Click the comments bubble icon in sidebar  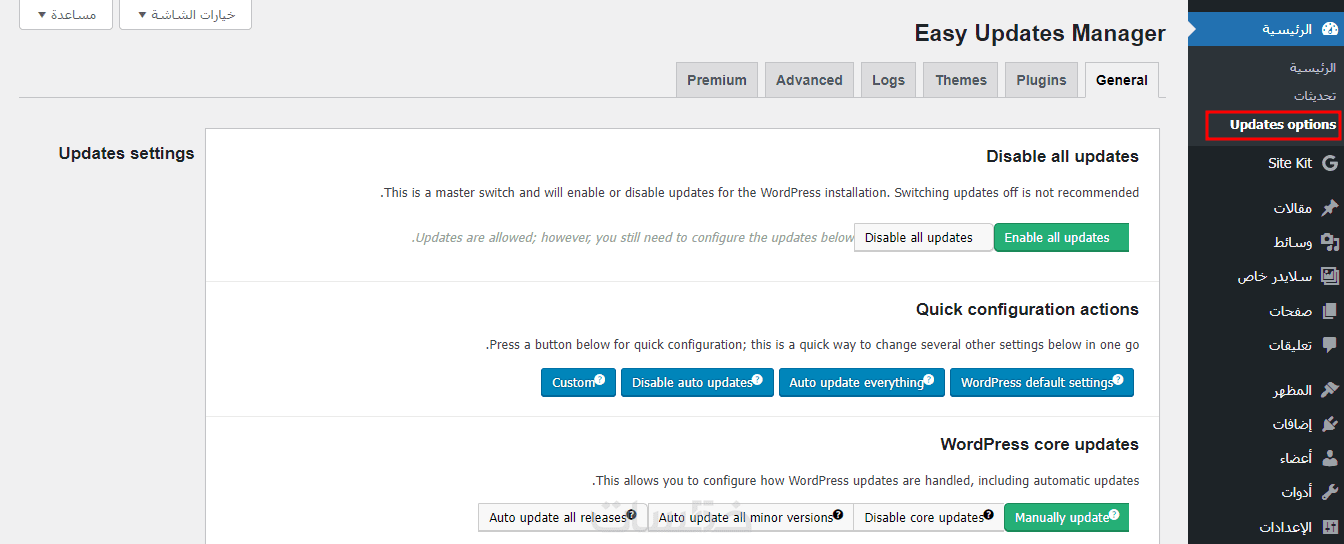(1329, 345)
